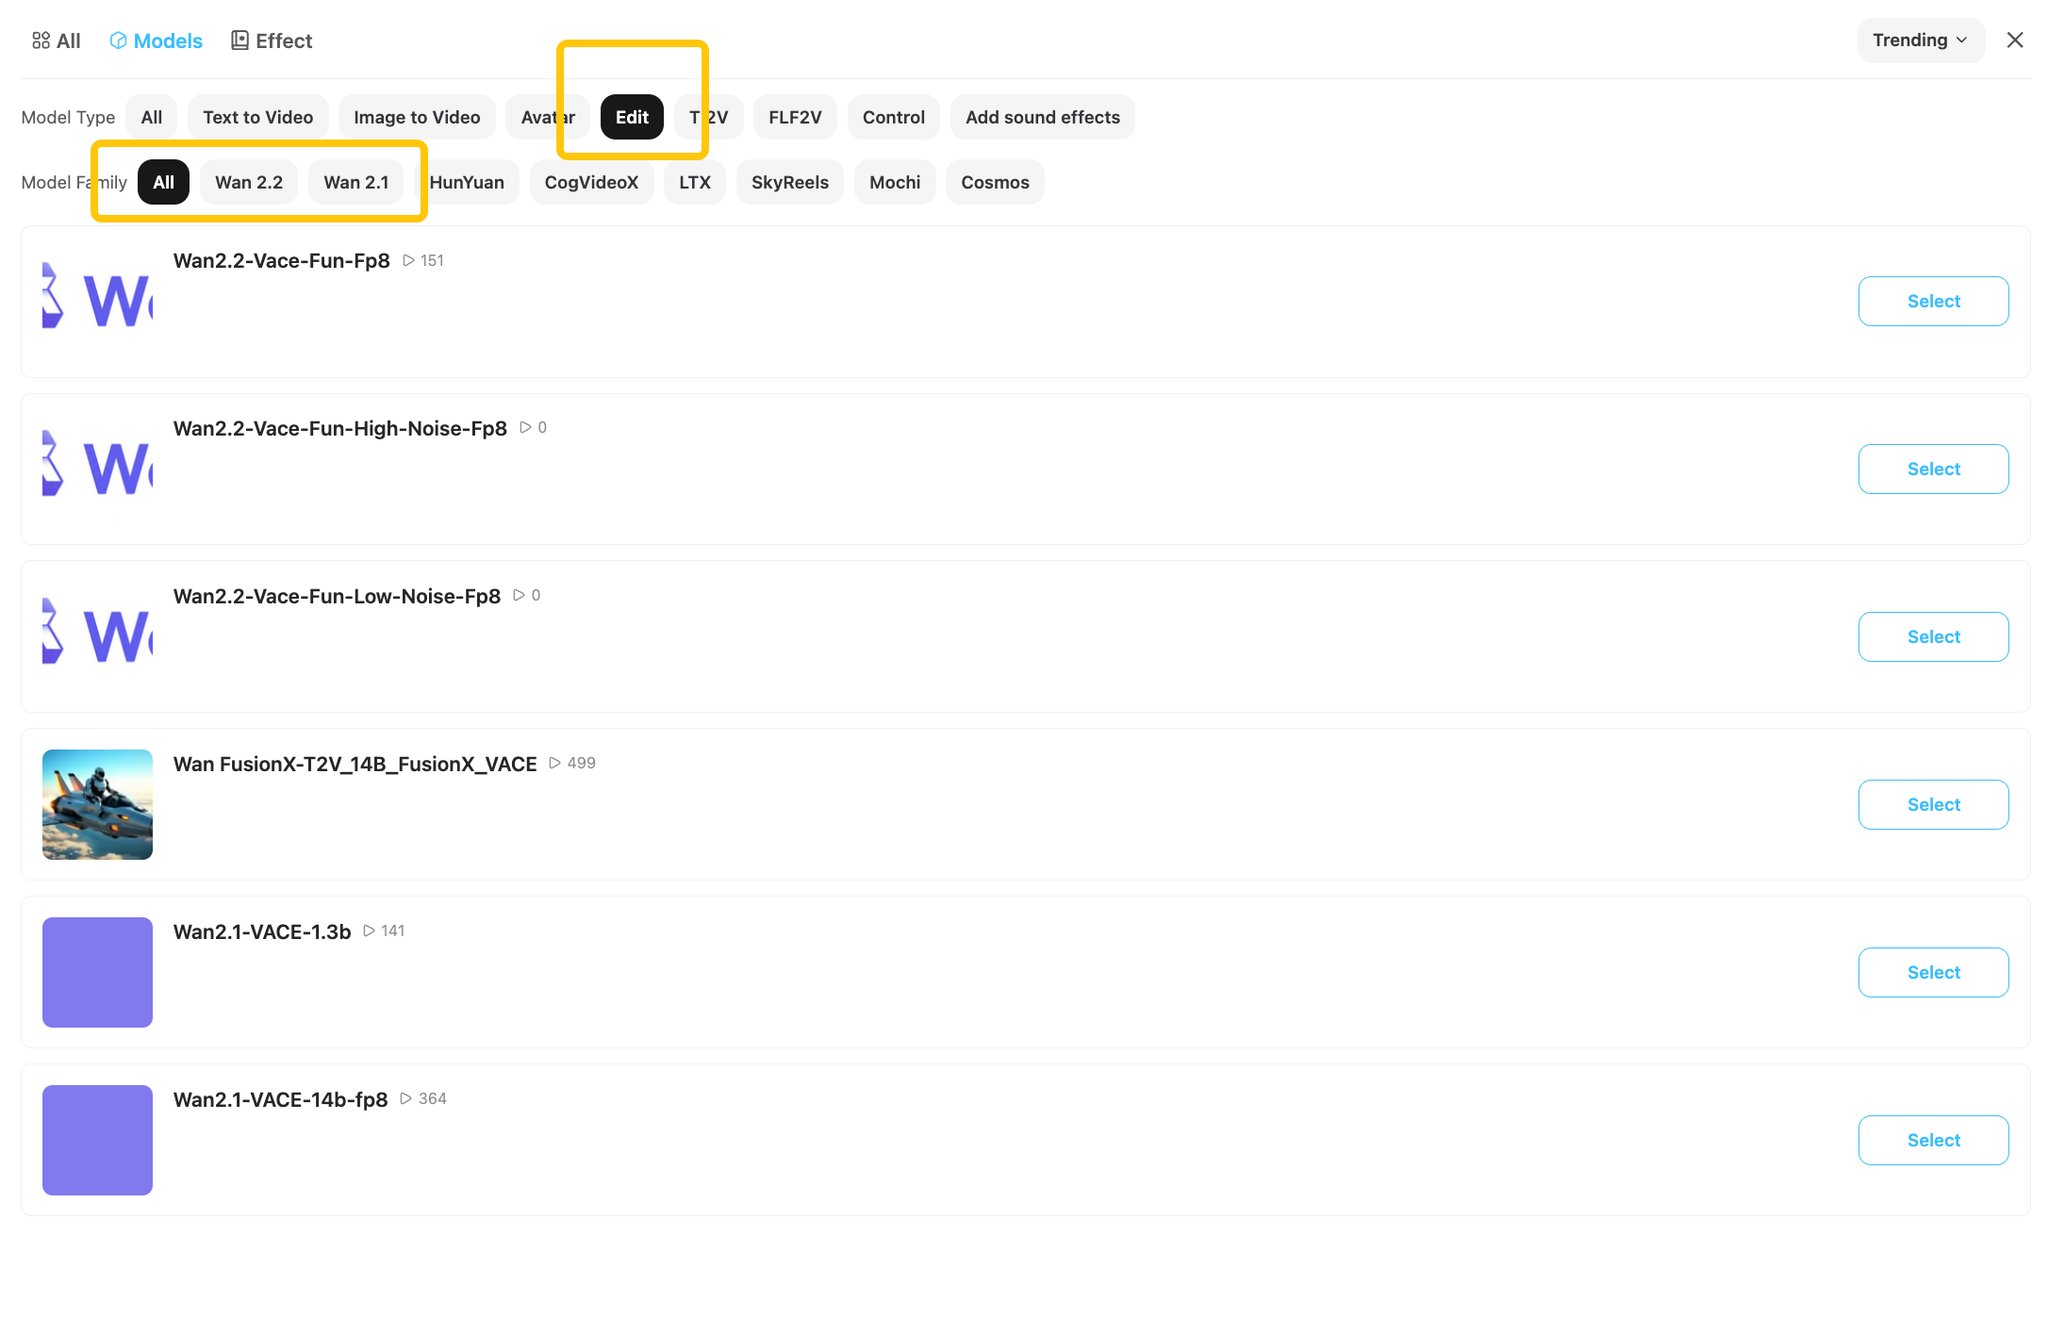Open the Trending sort dropdown

pyautogui.click(x=1920, y=40)
